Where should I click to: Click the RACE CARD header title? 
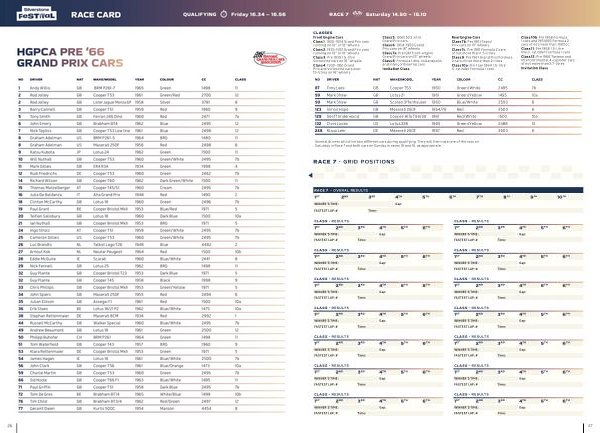pyautogui.click(x=96, y=15)
